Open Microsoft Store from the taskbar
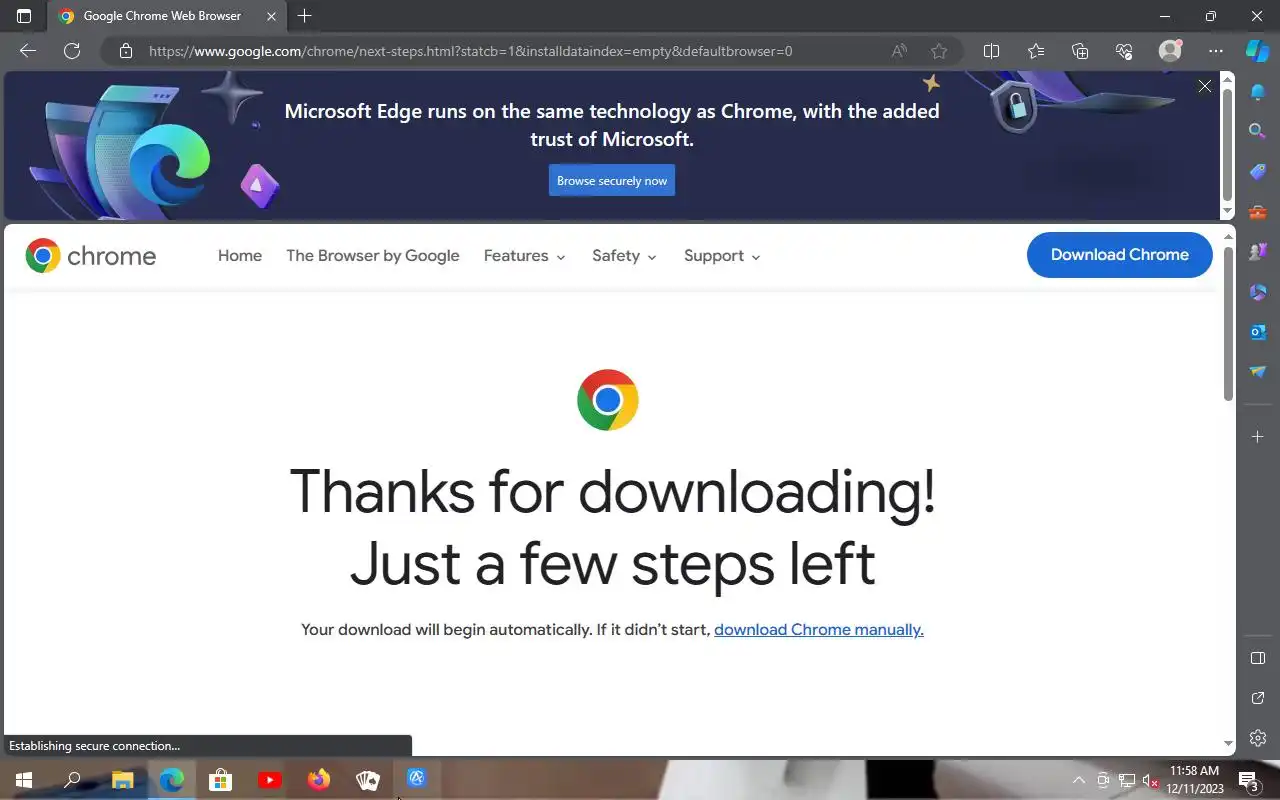 [x=220, y=780]
